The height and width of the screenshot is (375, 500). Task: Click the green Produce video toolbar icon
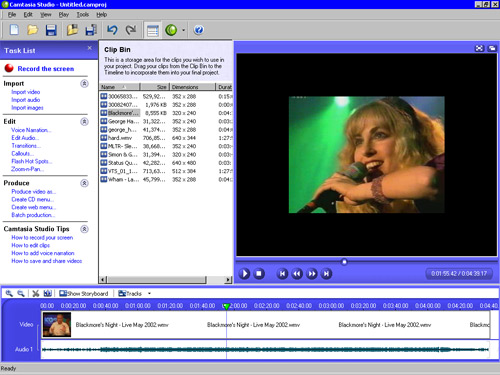pyautogui.click(x=171, y=30)
